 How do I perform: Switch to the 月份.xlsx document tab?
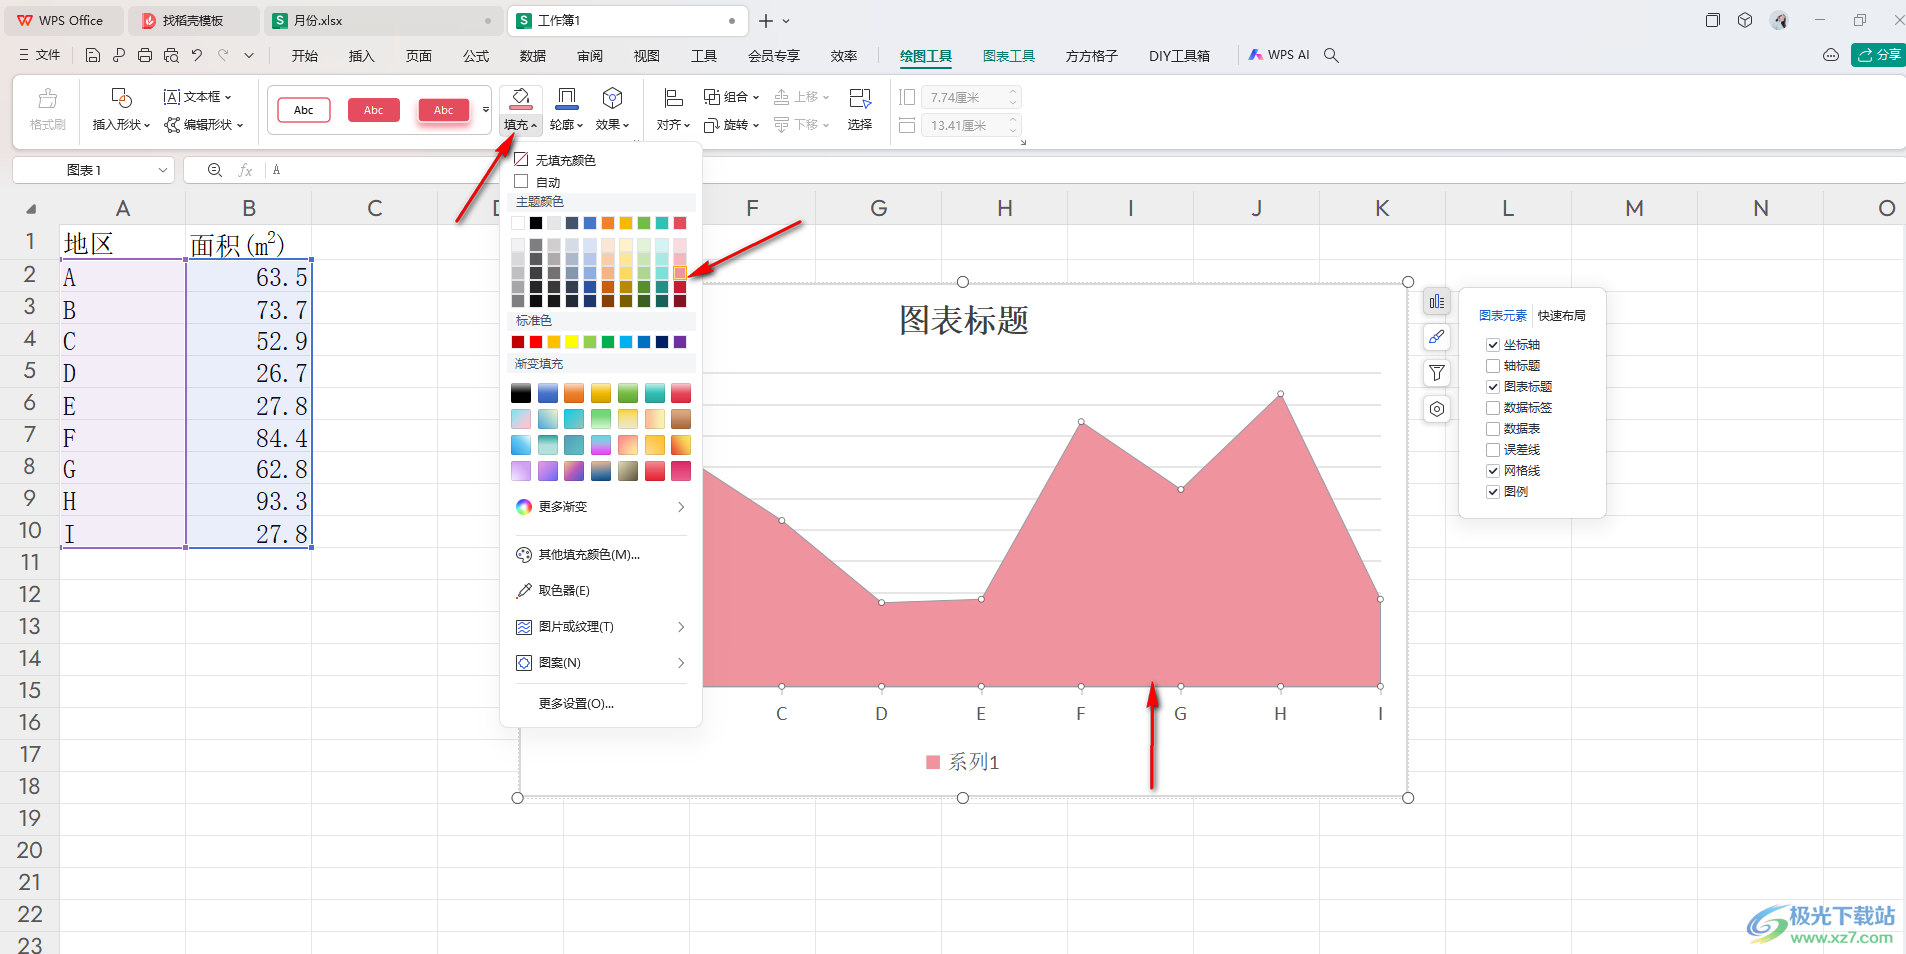pyautogui.click(x=382, y=20)
